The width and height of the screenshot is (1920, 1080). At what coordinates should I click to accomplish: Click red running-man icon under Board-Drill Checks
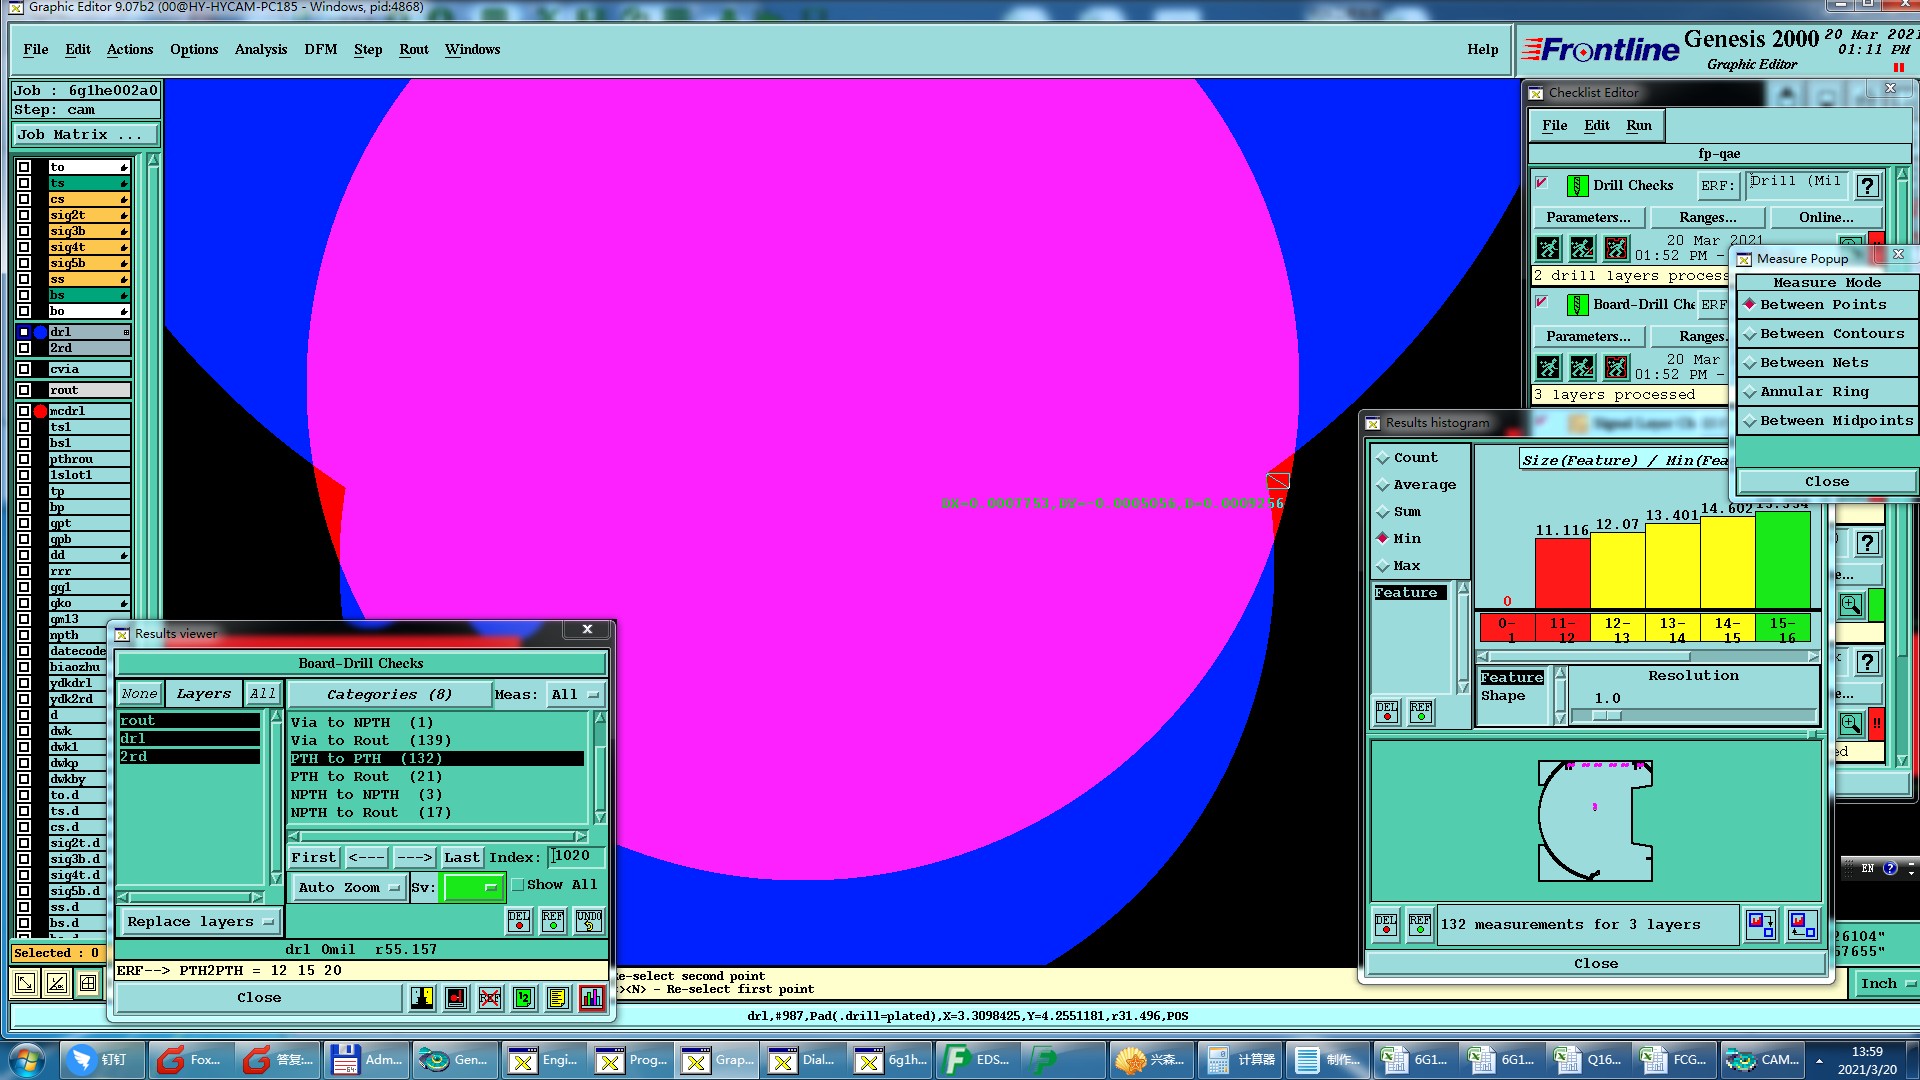[1616, 367]
